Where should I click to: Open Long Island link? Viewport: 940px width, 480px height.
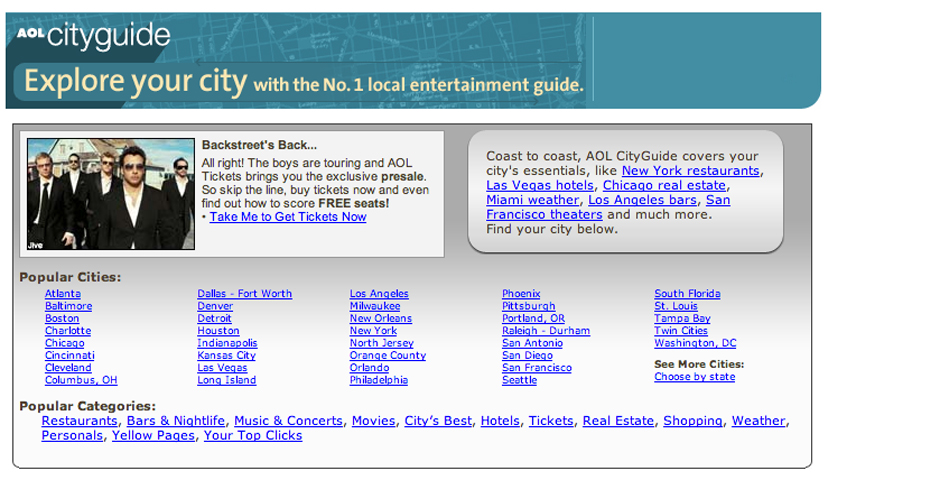pyautogui.click(x=227, y=381)
